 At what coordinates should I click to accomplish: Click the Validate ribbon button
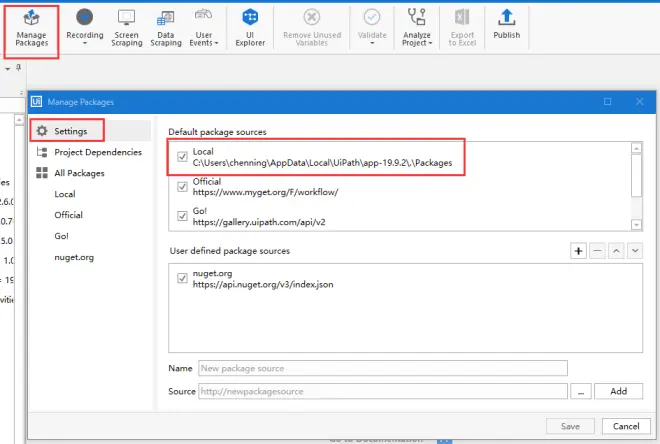point(372,26)
